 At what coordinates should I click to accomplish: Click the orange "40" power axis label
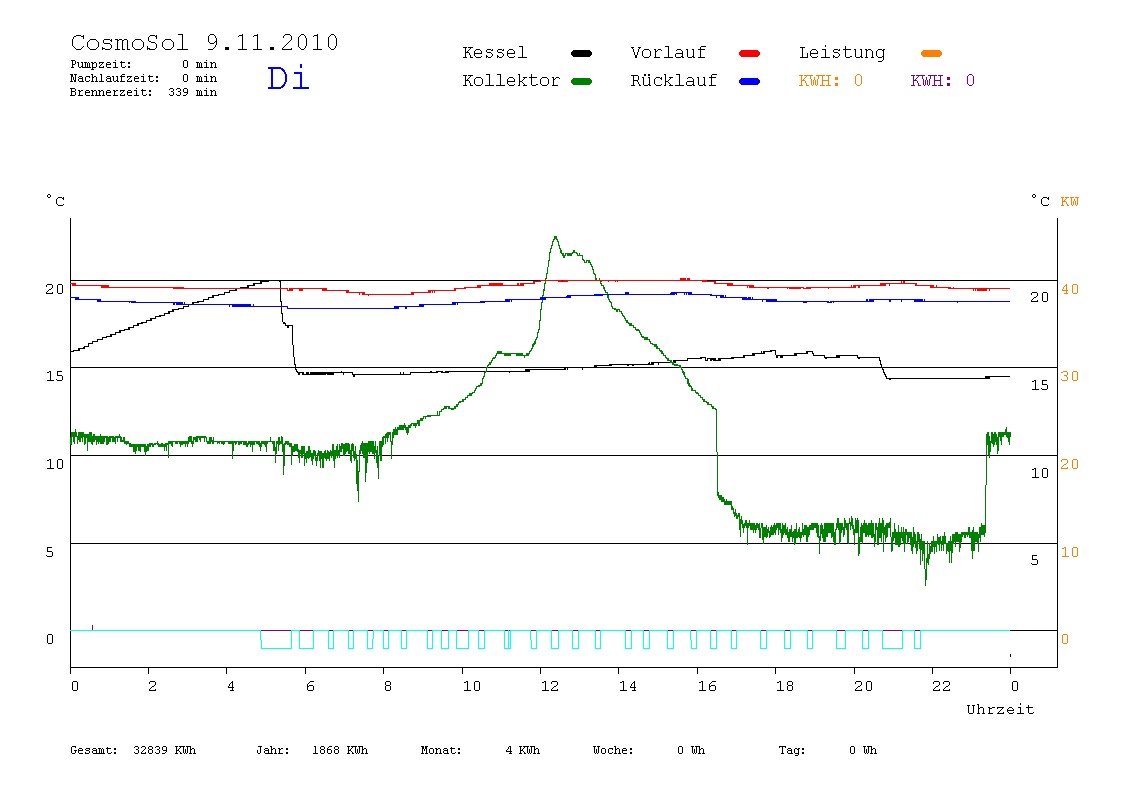tap(1070, 289)
